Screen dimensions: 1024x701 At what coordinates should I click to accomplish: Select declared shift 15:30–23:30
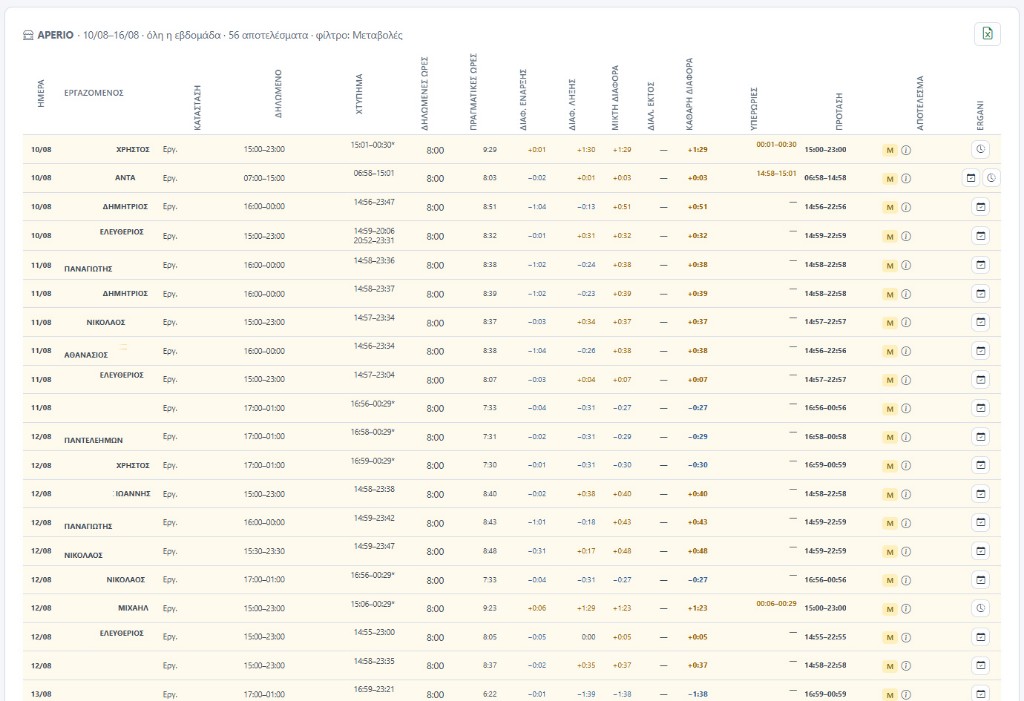click(264, 551)
